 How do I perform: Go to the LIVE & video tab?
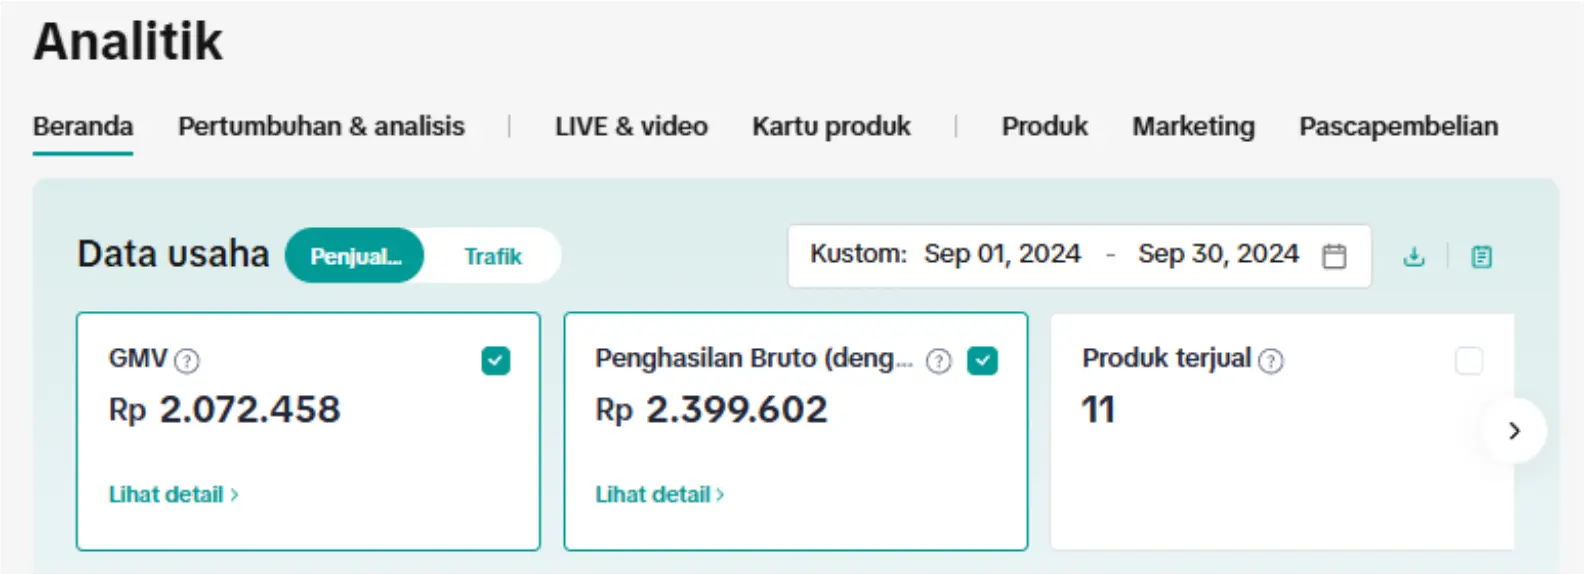tap(631, 127)
